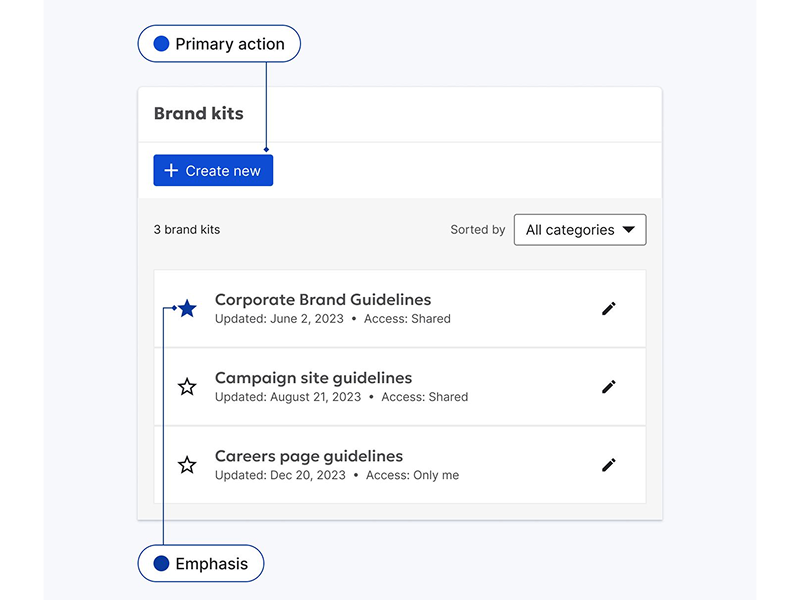
Task: Expand the Sorted by category filter
Action: pos(580,229)
